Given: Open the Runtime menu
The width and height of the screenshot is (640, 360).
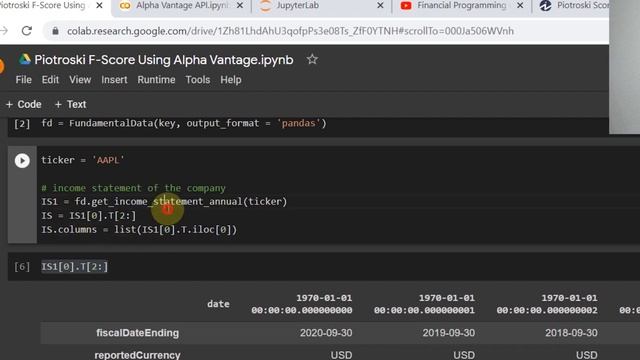Looking at the screenshot, I should coord(156,80).
